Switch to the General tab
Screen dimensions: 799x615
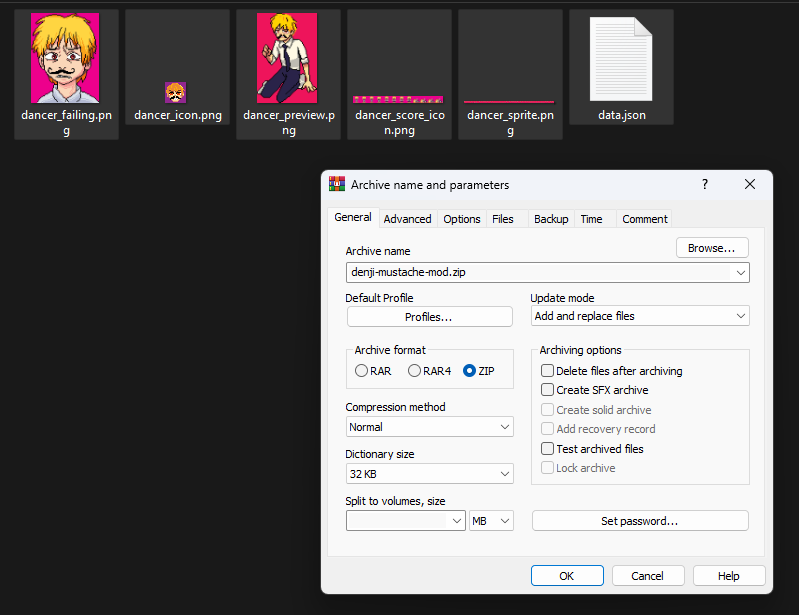(353, 218)
